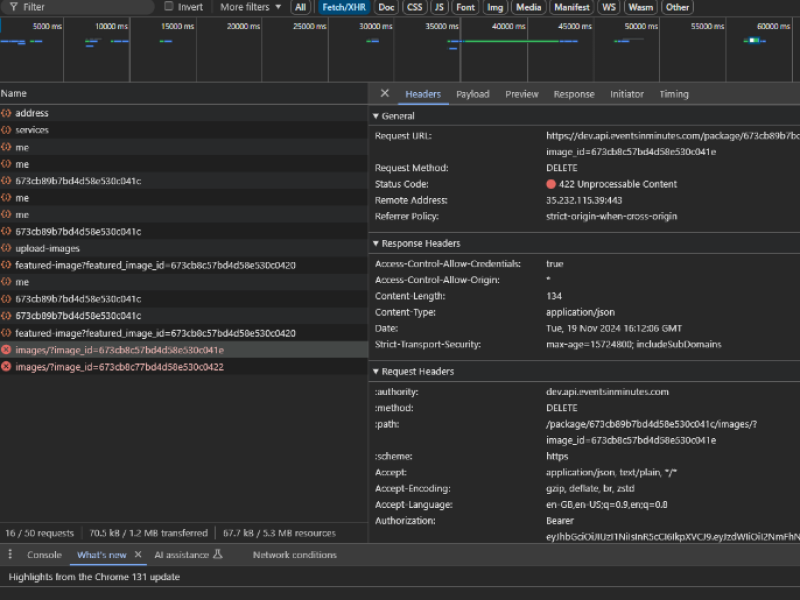This screenshot has height=600, width=800.
Task: Select the failed images request ending c041e
Action: (119, 350)
